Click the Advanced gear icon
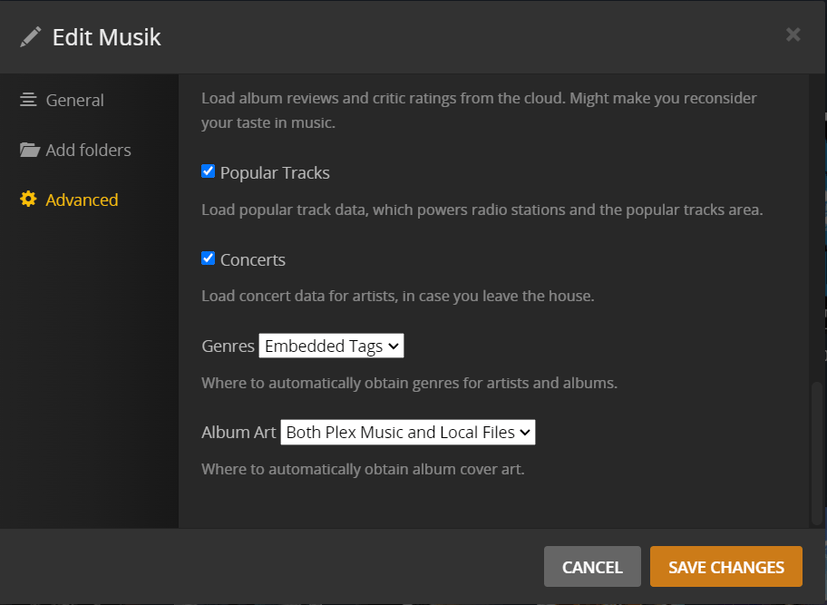This screenshot has height=605, width=827. tap(28, 199)
